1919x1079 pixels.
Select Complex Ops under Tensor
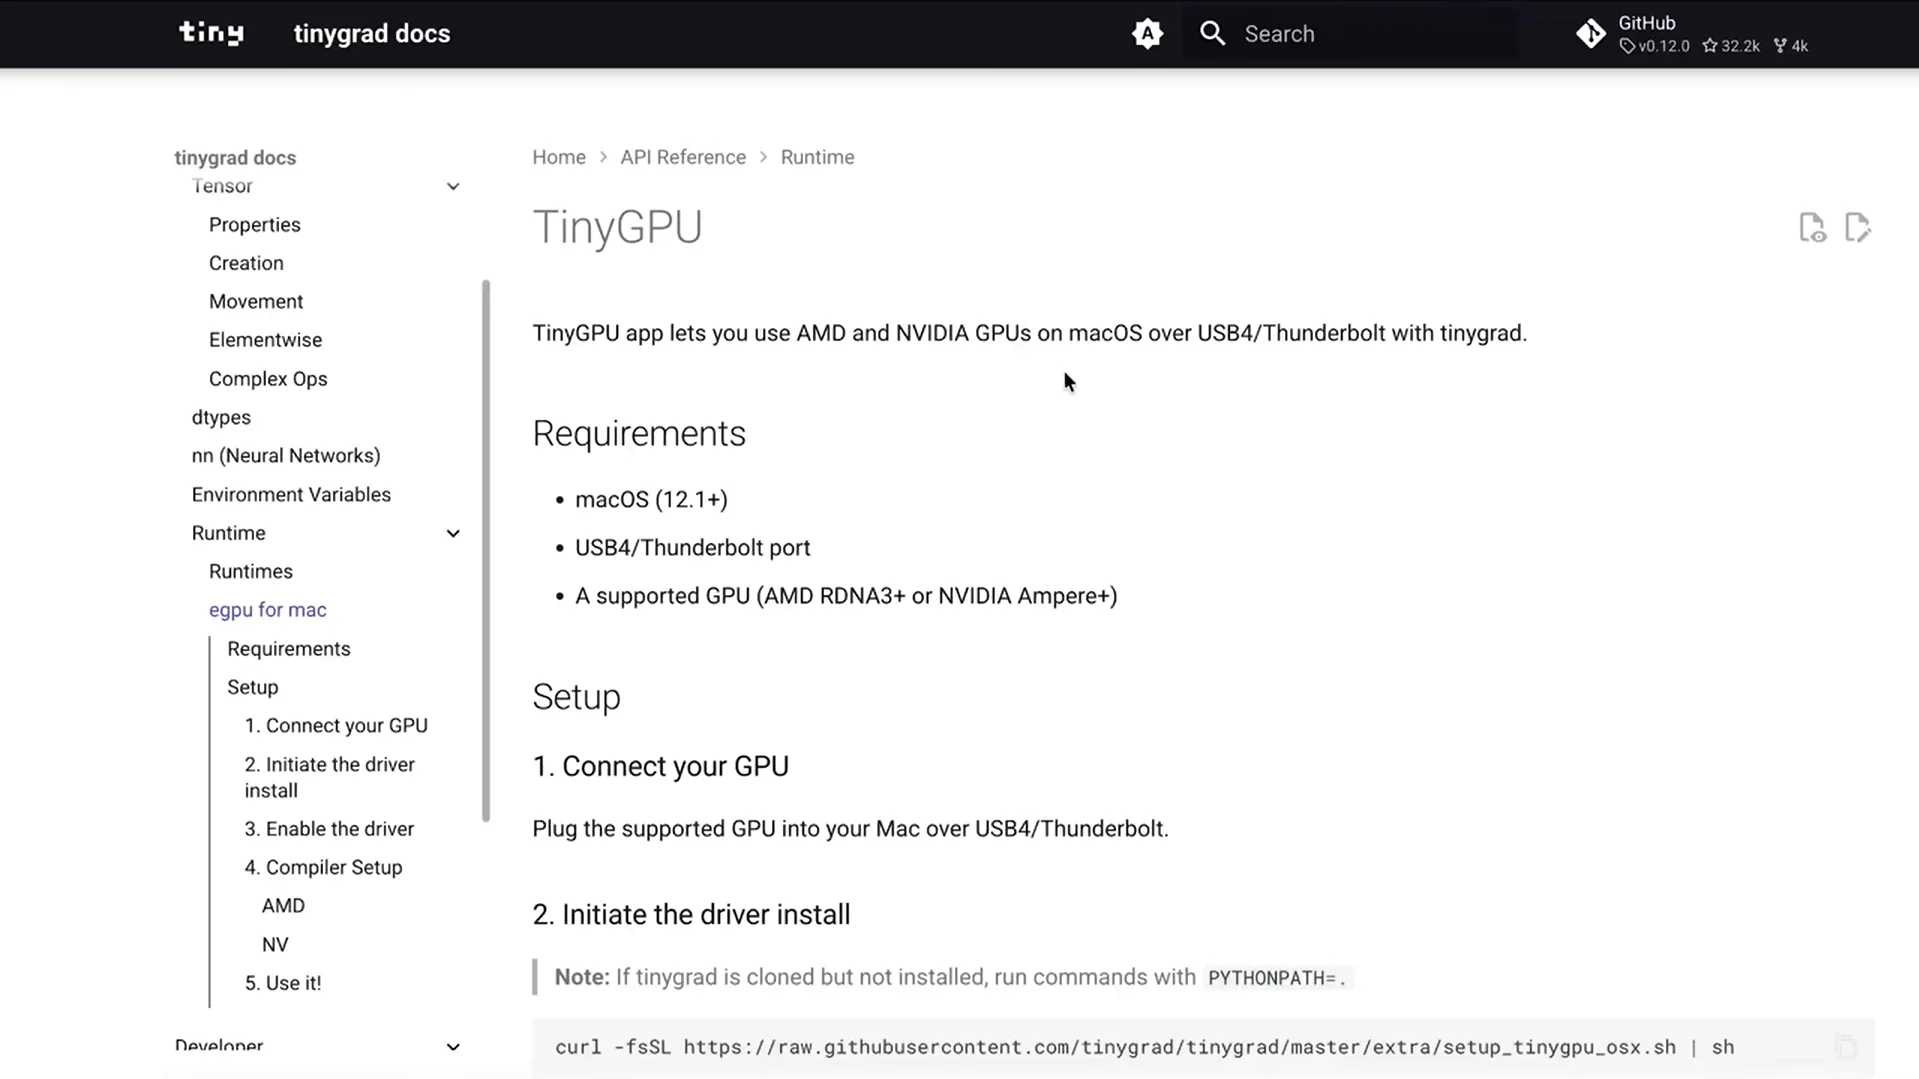(268, 379)
